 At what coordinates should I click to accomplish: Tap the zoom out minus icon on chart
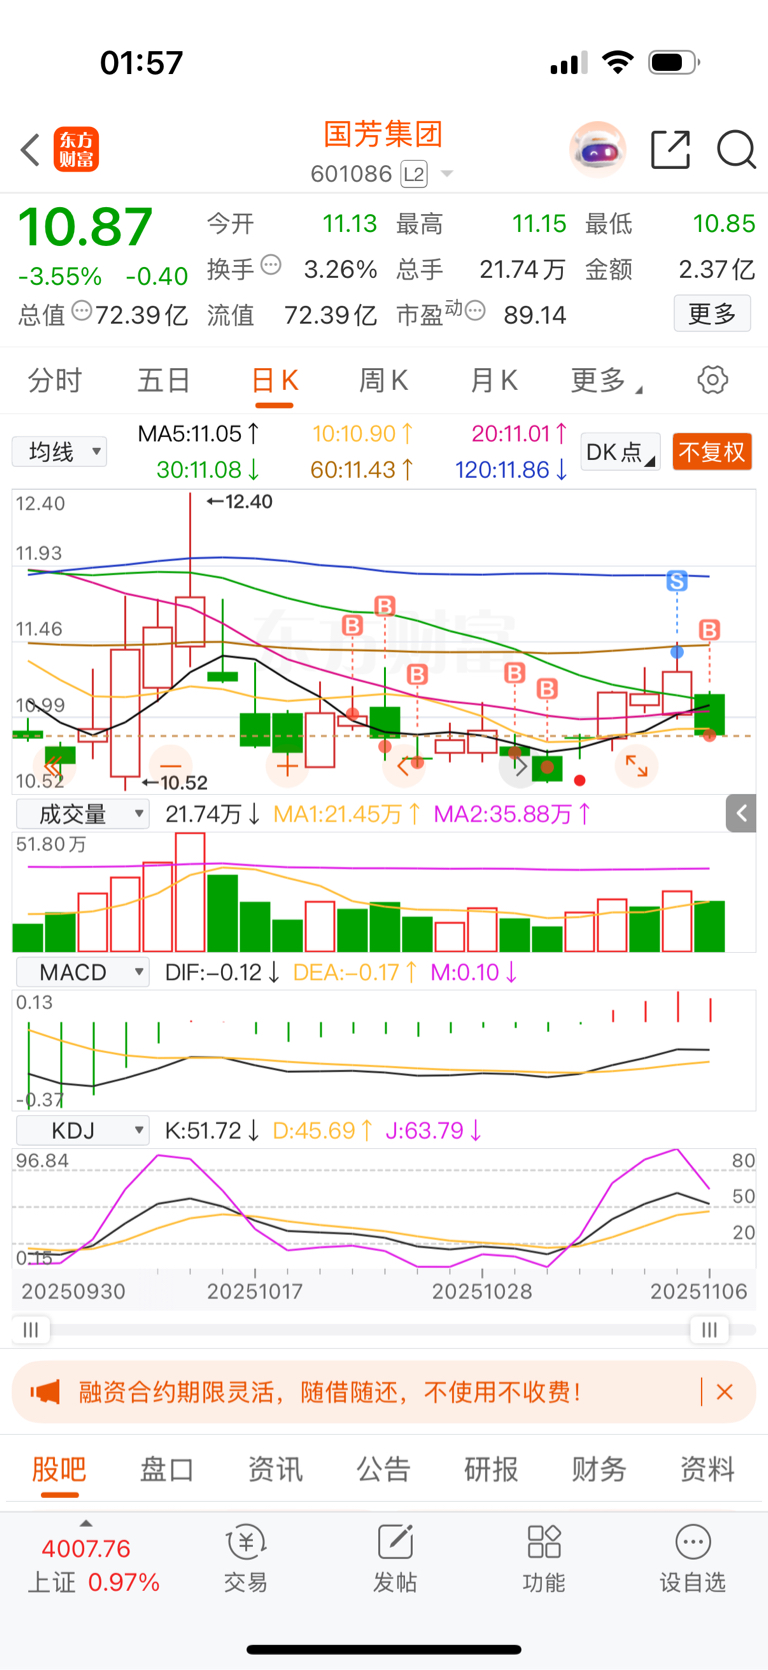[170, 767]
